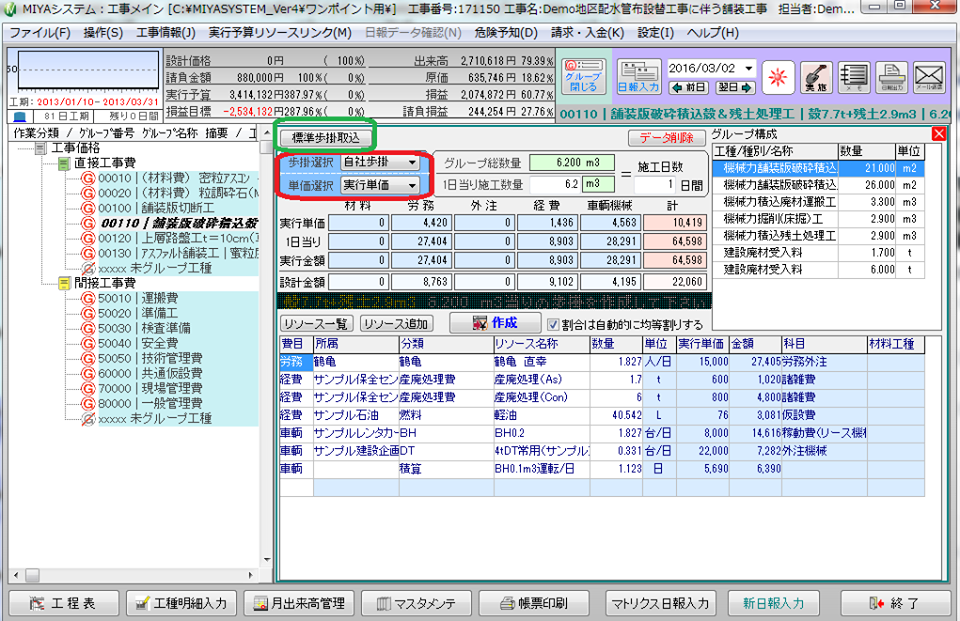960x621 pixels.
Task: Click the 1日当り施工数量 field
Action: [x=555, y=184]
